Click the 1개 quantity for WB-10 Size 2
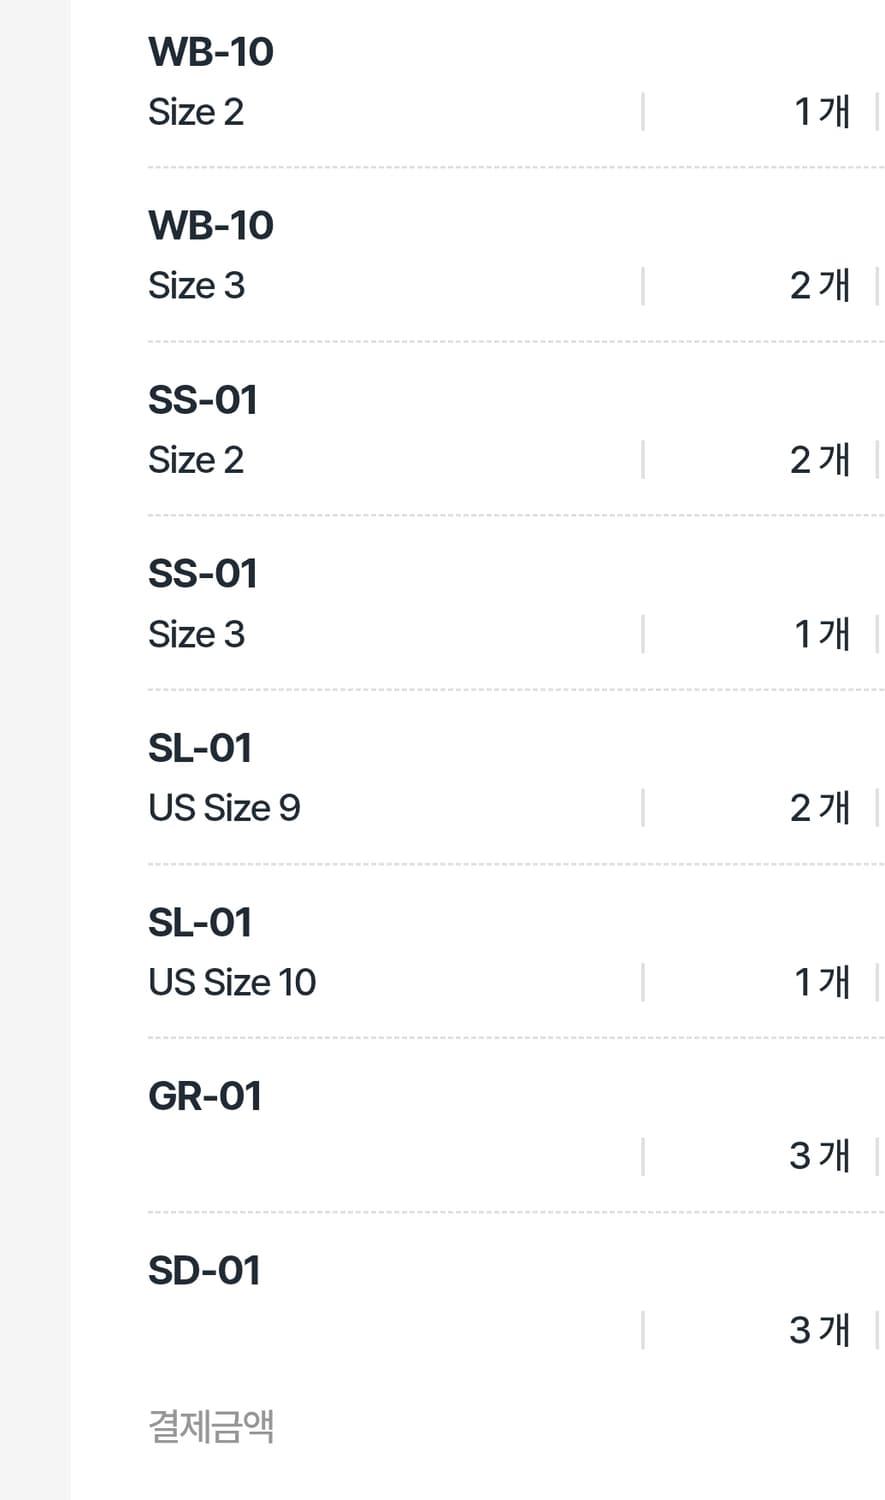Image resolution: width=885 pixels, height=1500 pixels. click(x=822, y=112)
